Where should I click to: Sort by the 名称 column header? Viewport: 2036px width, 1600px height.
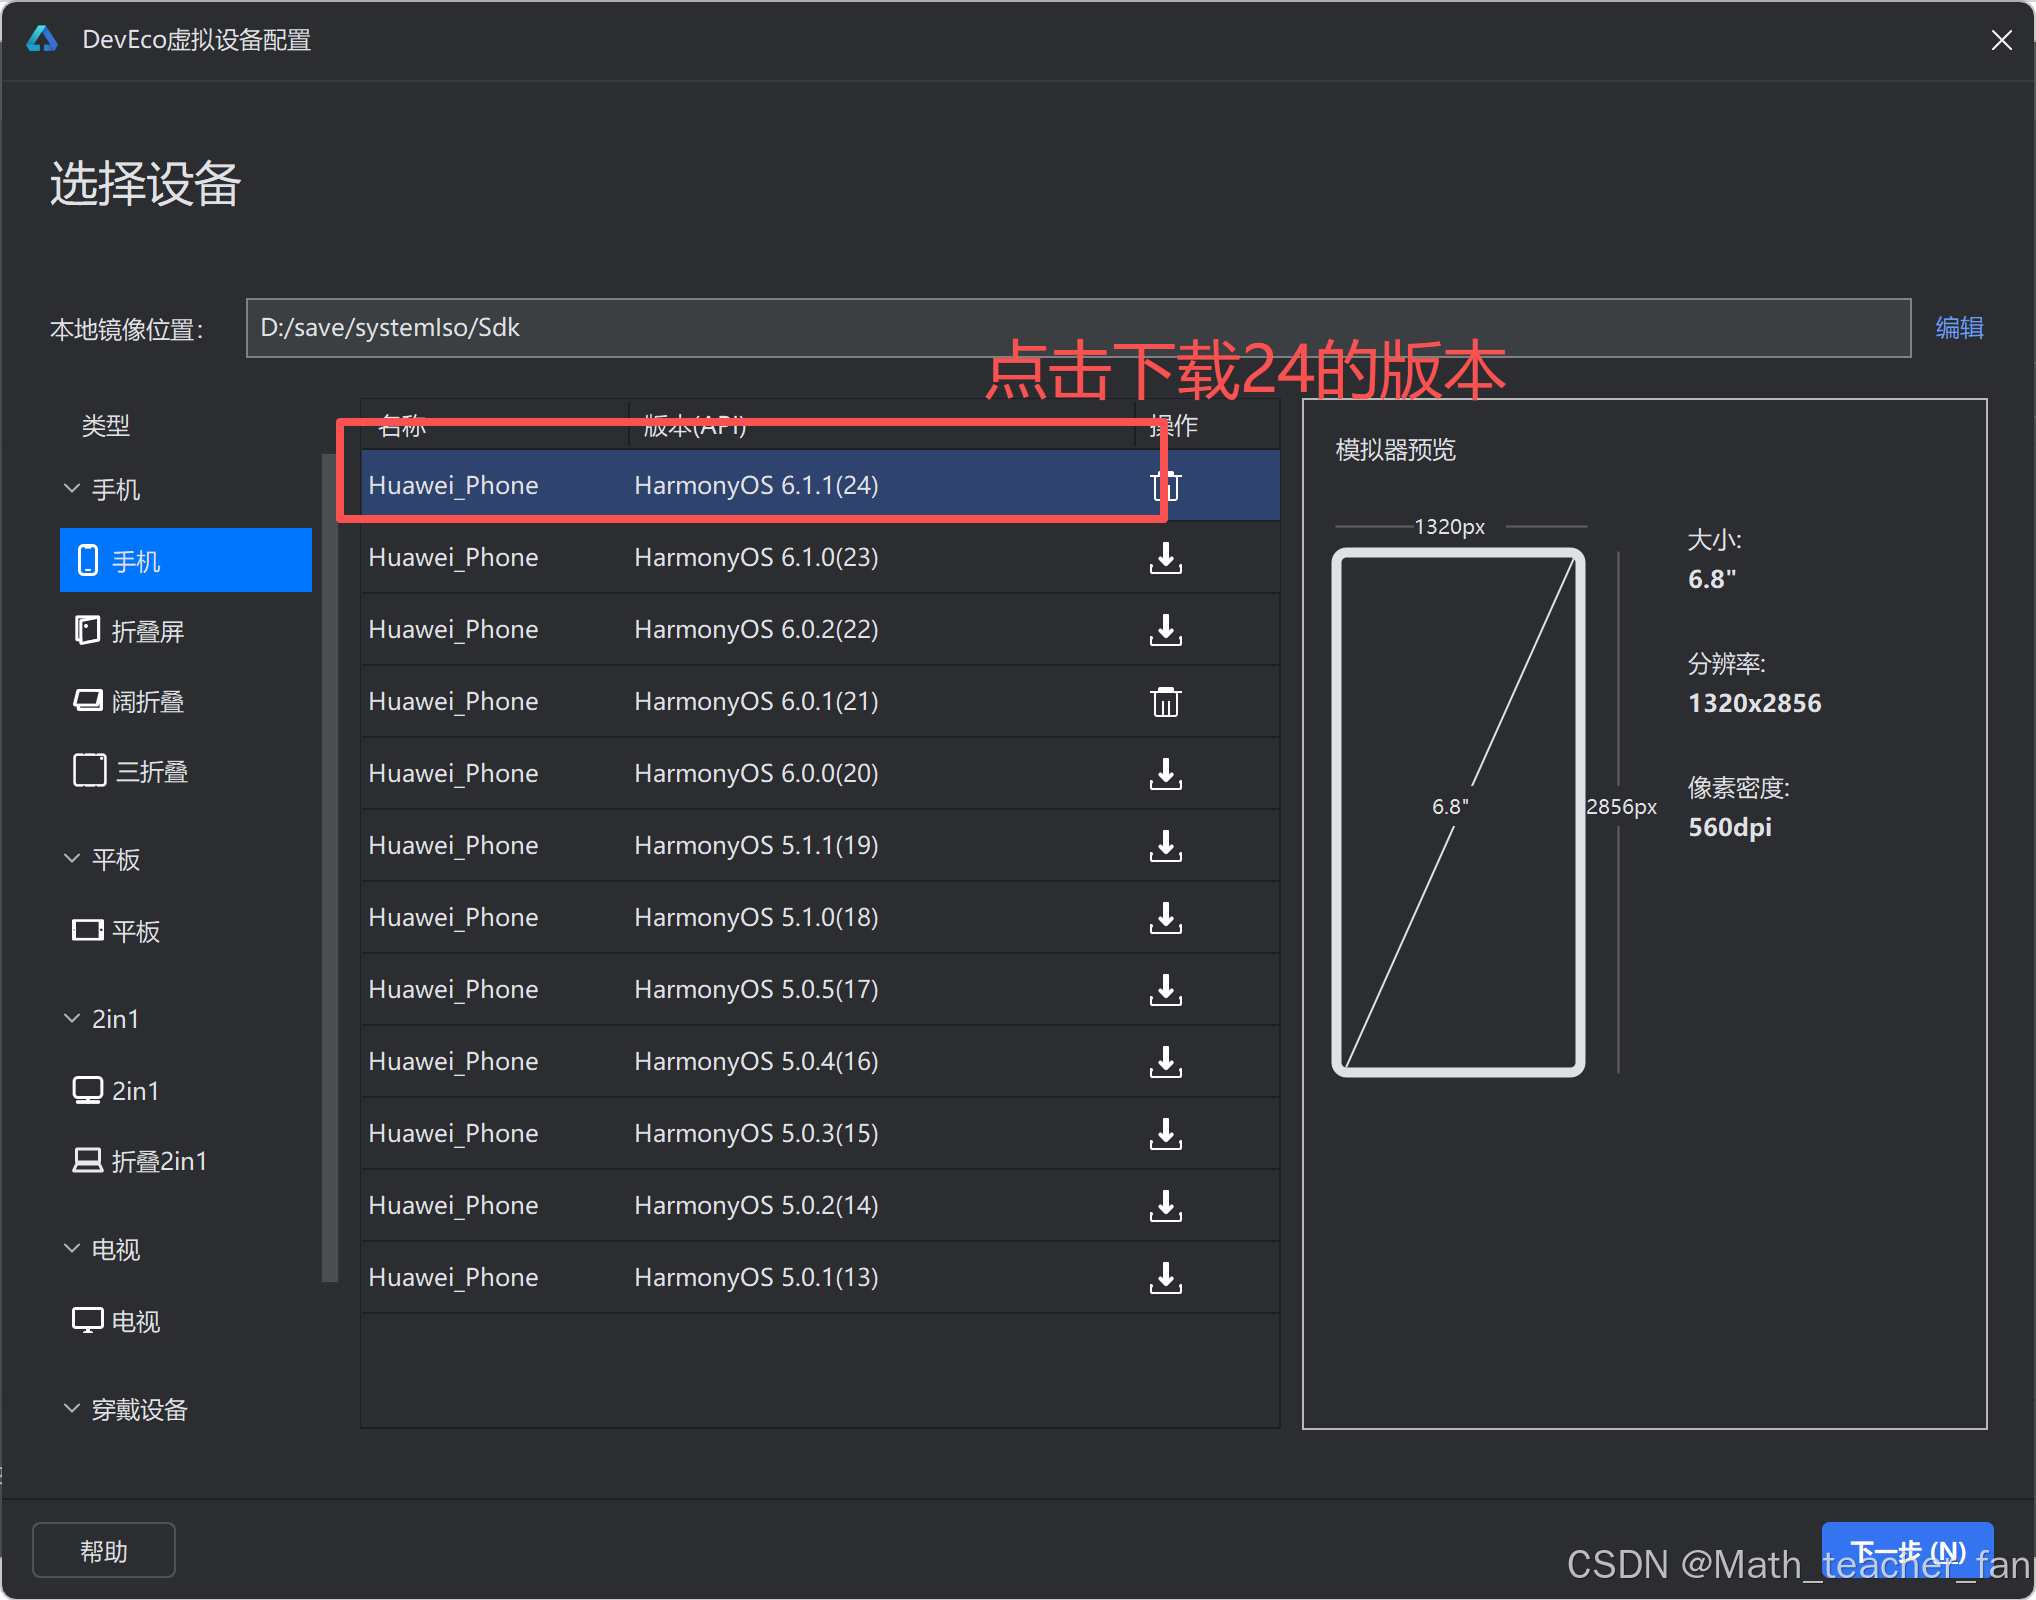(402, 426)
